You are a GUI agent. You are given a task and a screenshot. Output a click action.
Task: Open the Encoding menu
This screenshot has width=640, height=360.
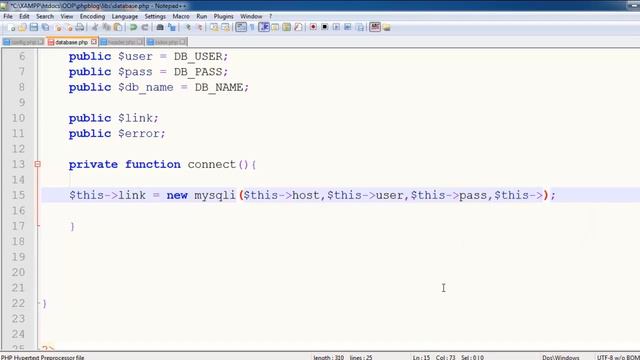pos(92,16)
